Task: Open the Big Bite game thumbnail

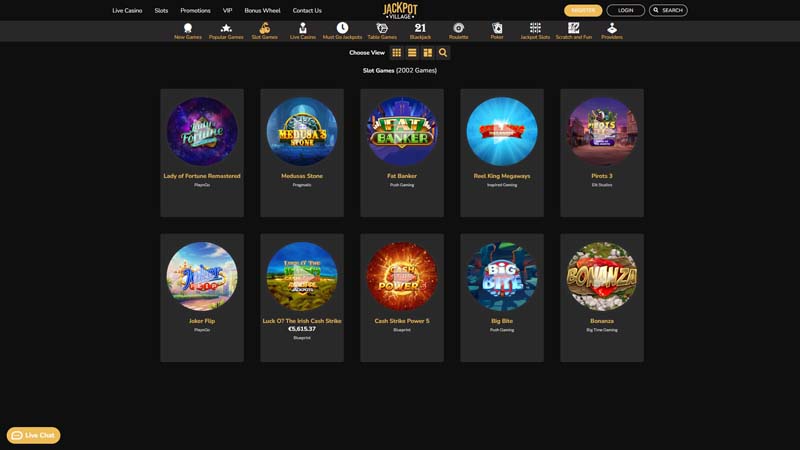Action: [502, 276]
